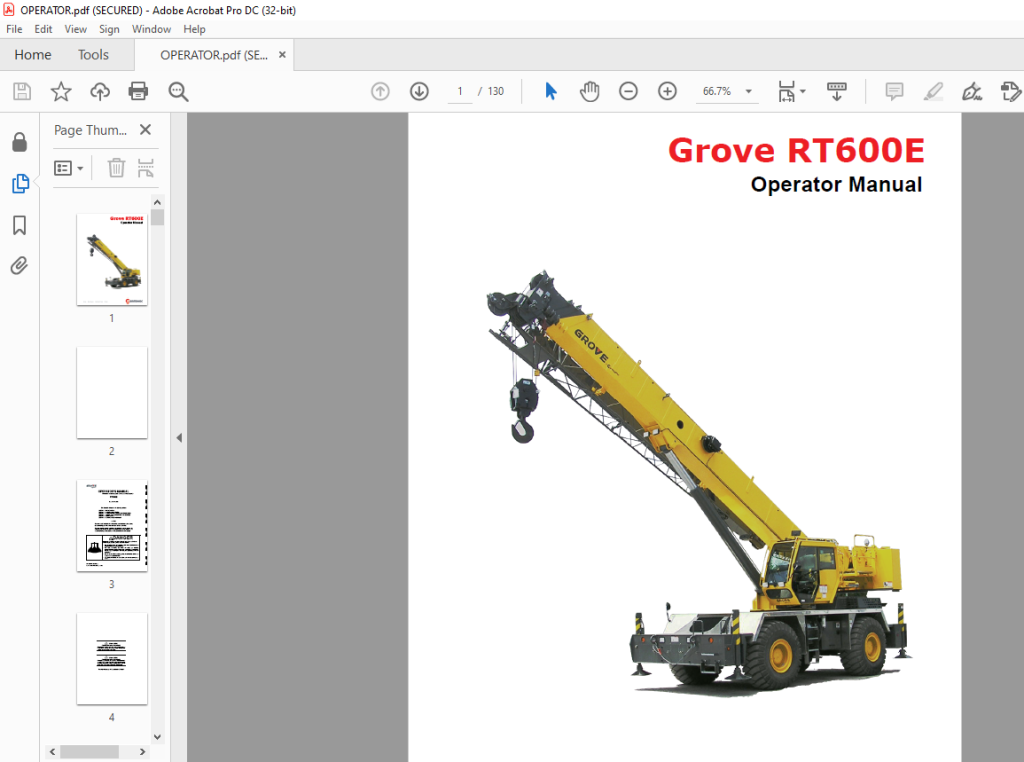Go to next page with down arrow

419,91
